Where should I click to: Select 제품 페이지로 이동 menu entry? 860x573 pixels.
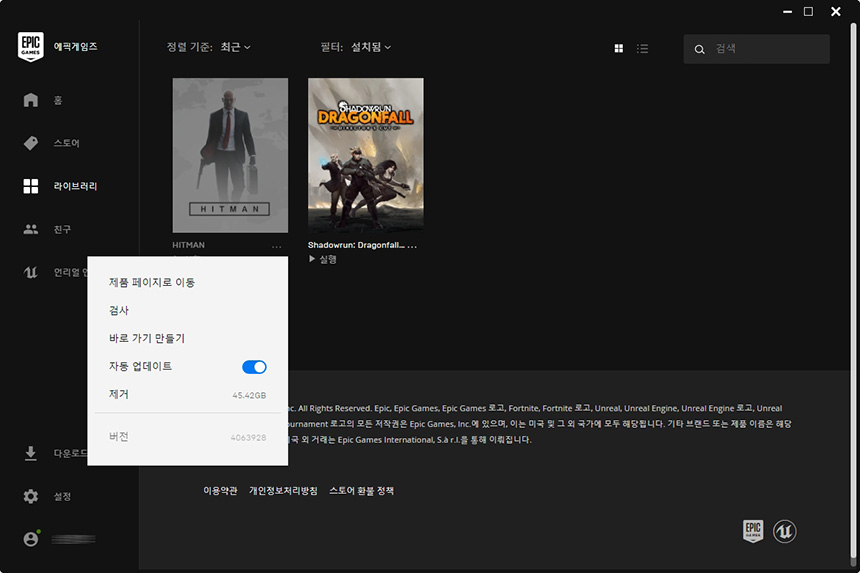(x=152, y=282)
